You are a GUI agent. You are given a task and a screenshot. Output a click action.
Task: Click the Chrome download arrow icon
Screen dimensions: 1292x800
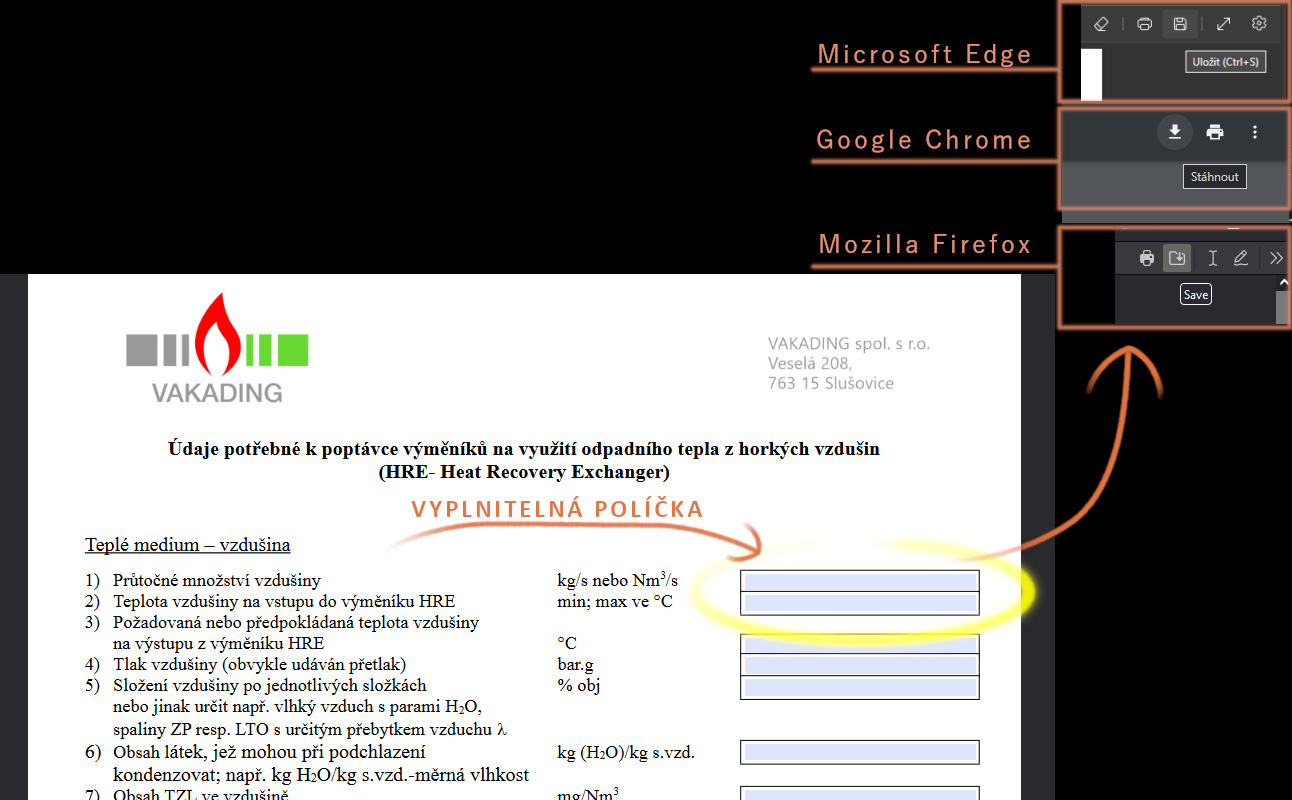1175,132
